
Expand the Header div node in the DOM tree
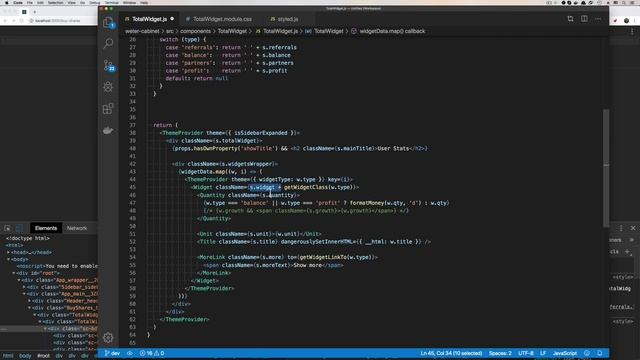pyautogui.click(x=29, y=301)
